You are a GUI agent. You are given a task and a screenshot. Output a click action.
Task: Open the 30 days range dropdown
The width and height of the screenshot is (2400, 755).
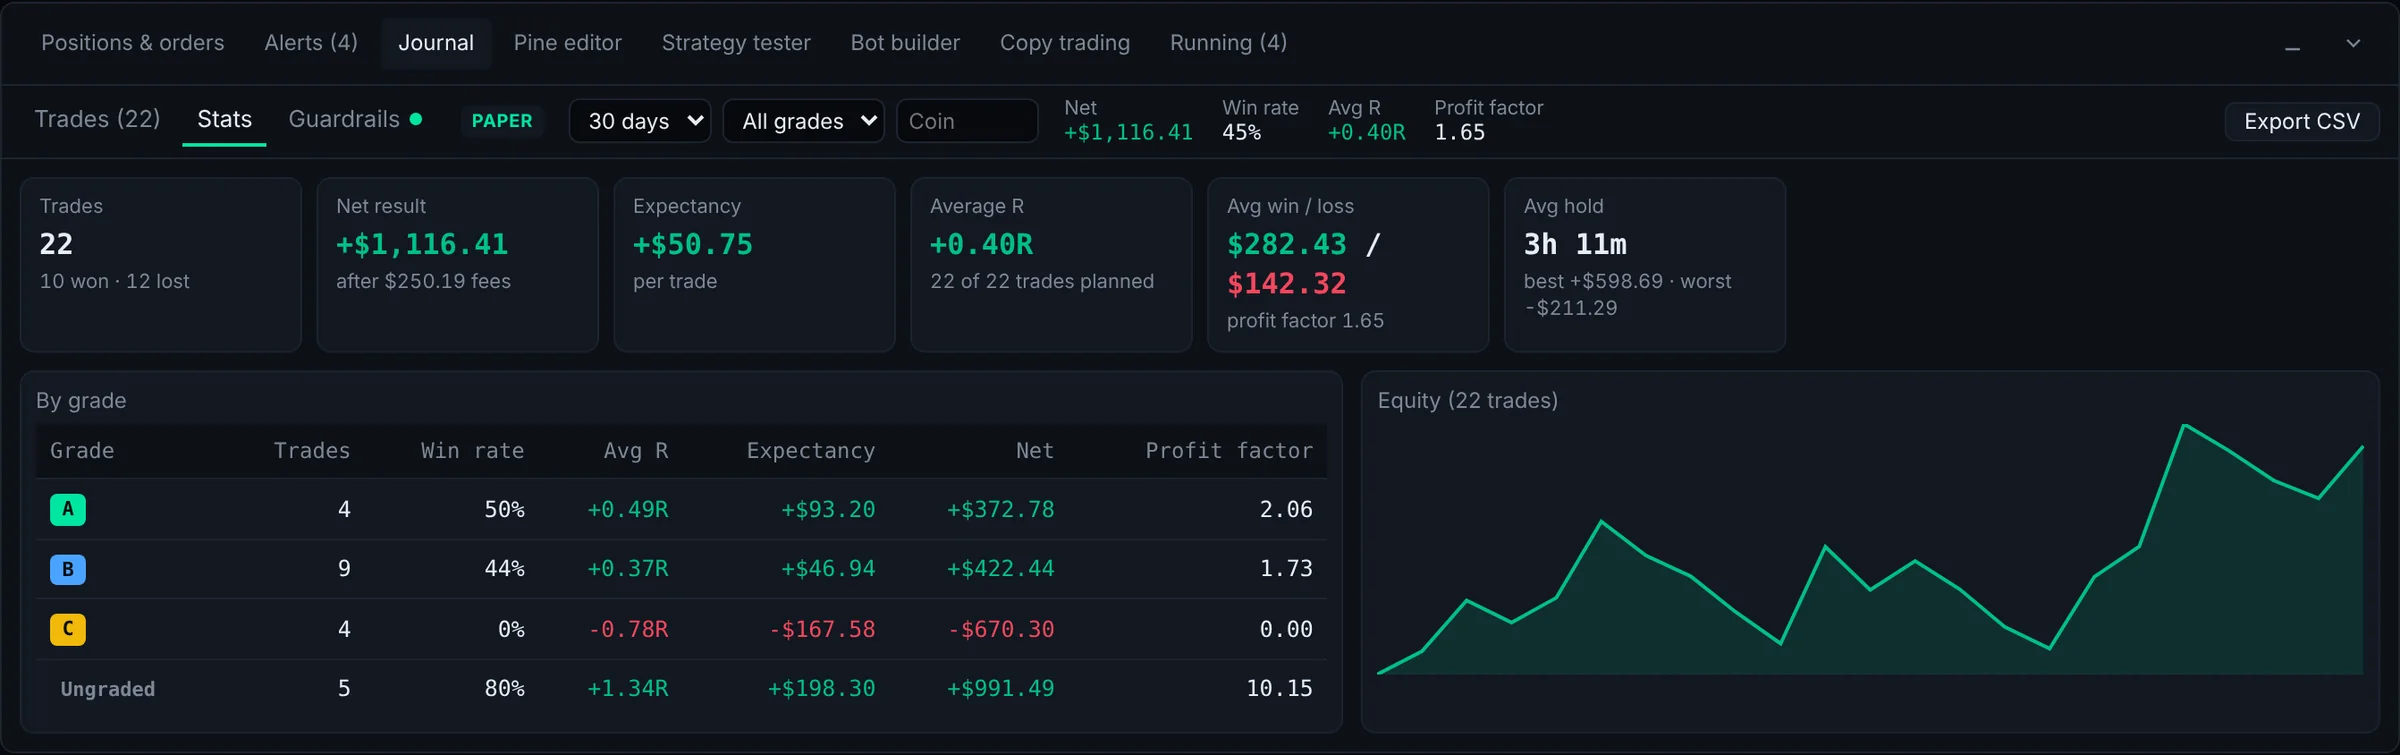pos(640,121)
